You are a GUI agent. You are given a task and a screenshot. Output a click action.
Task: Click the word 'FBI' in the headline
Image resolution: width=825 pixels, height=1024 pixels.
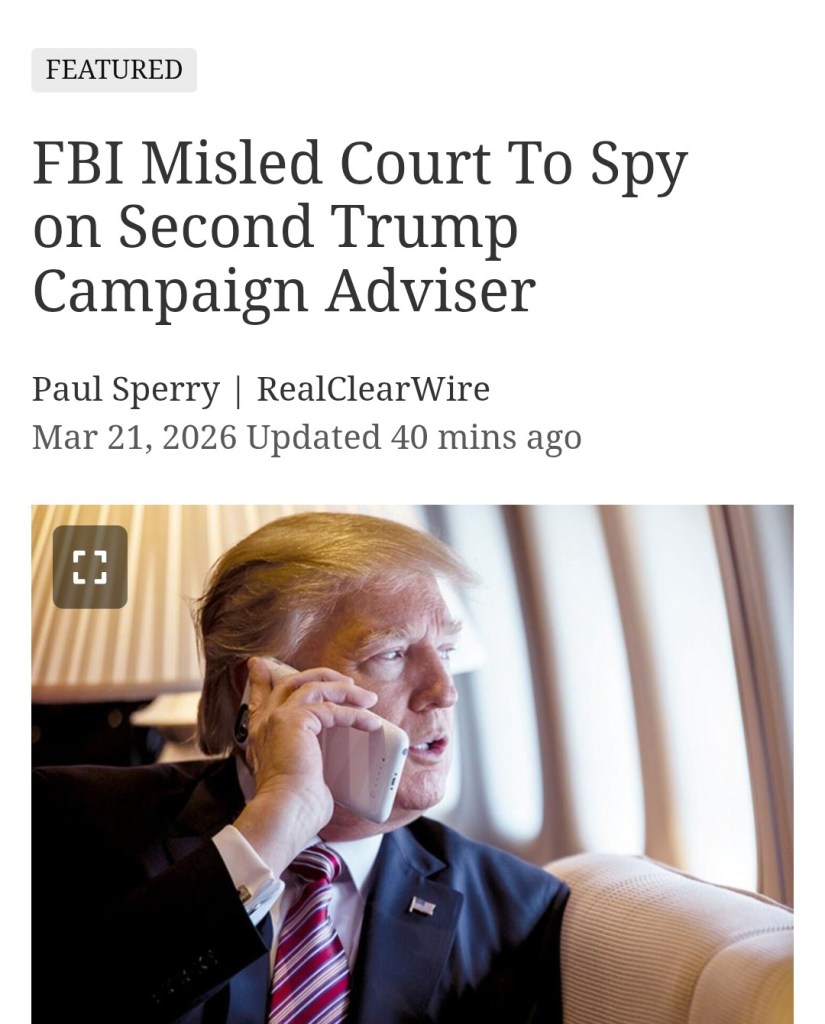click(78, 164)
